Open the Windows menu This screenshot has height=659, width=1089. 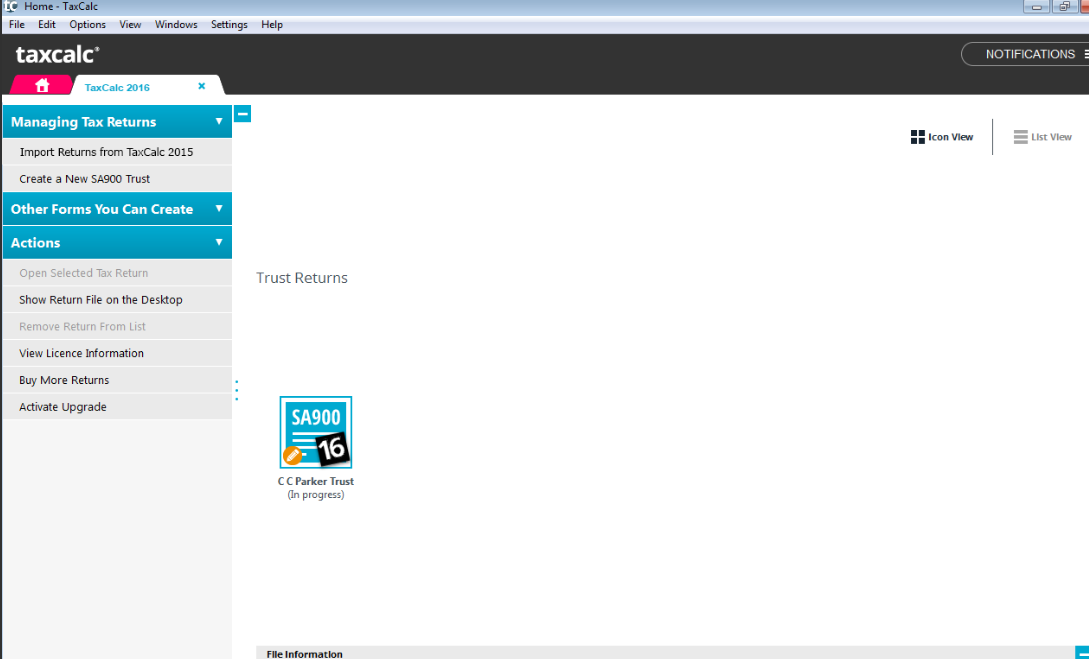coord(176,24)
